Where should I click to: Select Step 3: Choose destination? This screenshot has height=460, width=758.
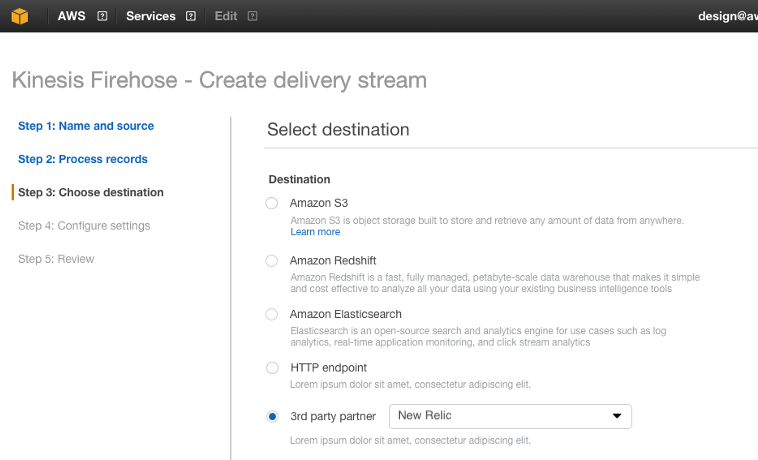91,192
